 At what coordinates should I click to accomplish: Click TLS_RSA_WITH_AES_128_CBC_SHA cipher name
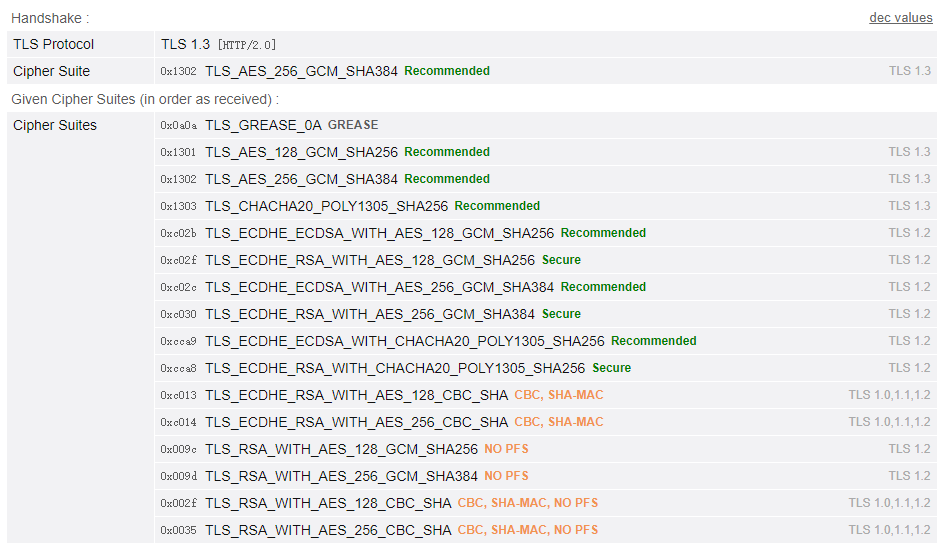click(328, 503)
